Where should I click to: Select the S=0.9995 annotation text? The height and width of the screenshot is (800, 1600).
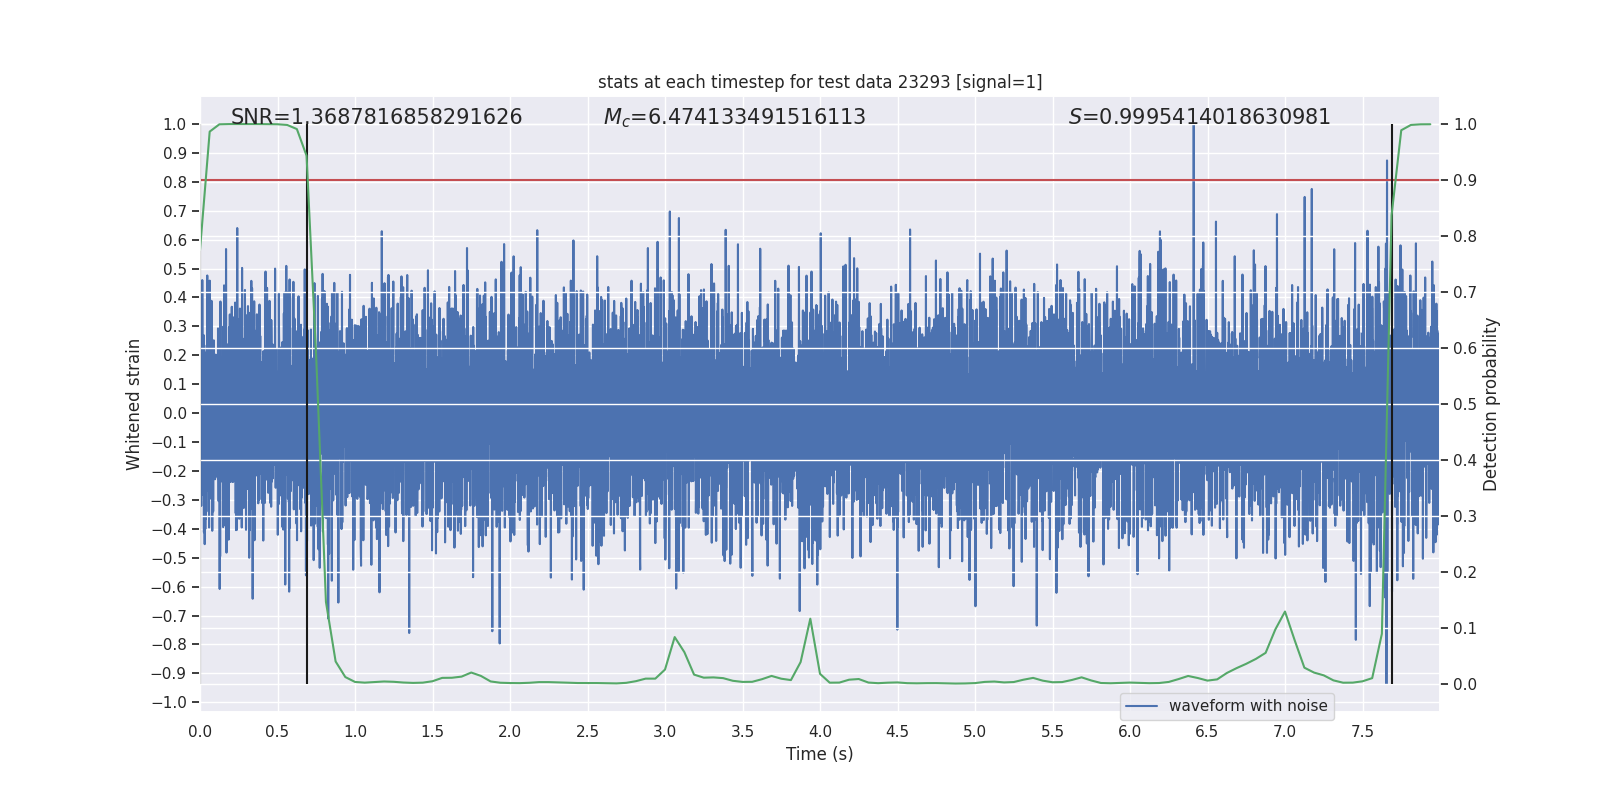click(x=1199, y=117)
